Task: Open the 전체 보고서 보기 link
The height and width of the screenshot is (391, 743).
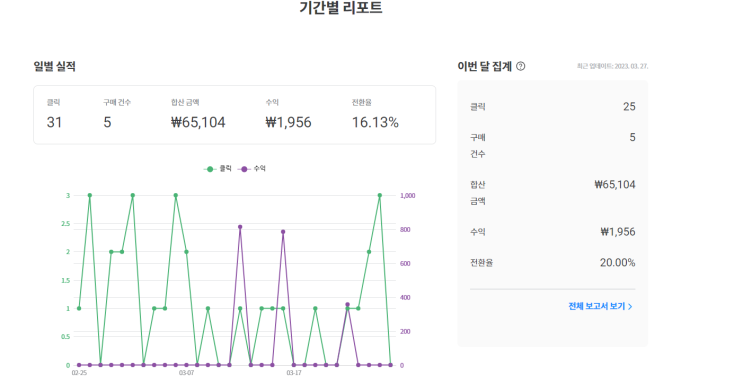Action: (x=600, y=306)
